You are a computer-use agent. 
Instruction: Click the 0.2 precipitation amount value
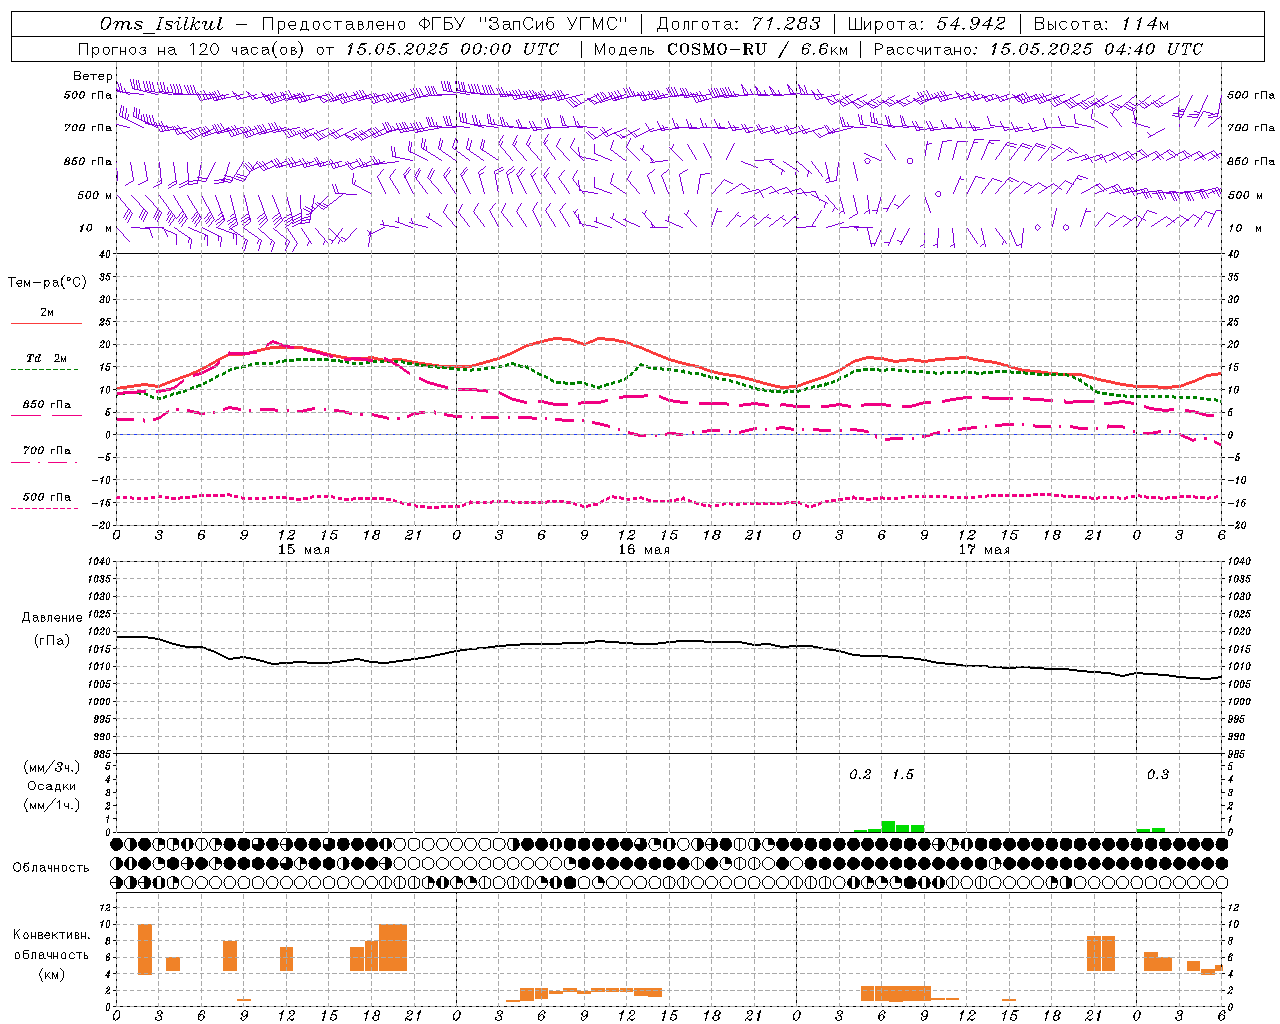tap(860, 775)
